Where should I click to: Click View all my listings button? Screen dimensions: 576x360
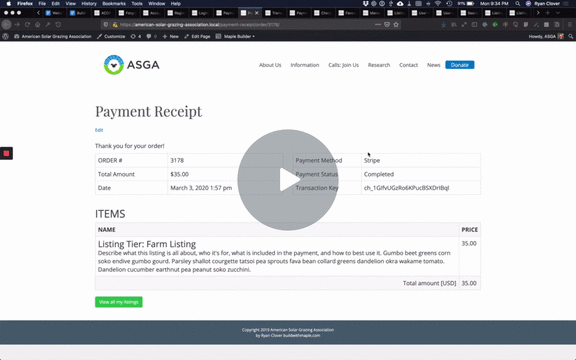click(119, 302)
